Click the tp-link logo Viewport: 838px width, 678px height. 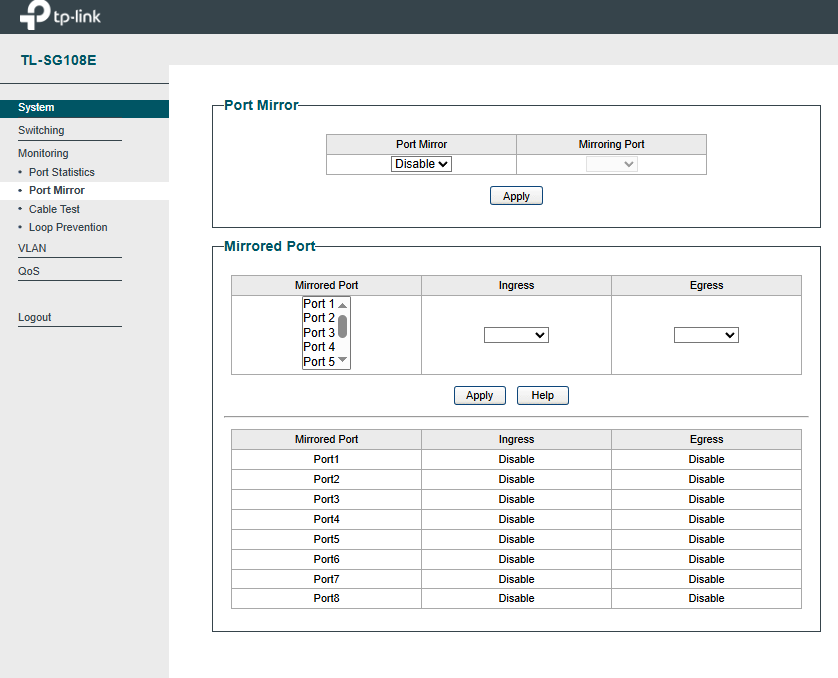60,15
